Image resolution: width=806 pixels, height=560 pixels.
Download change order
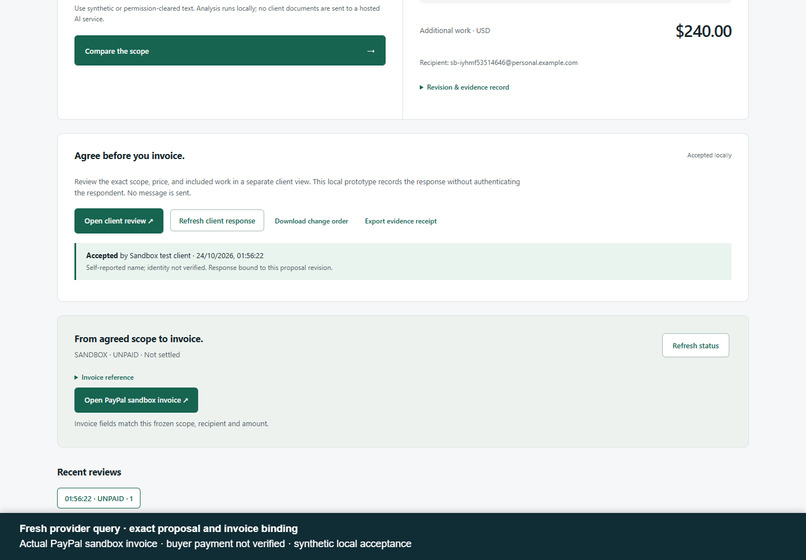click(x=311, y=221)
